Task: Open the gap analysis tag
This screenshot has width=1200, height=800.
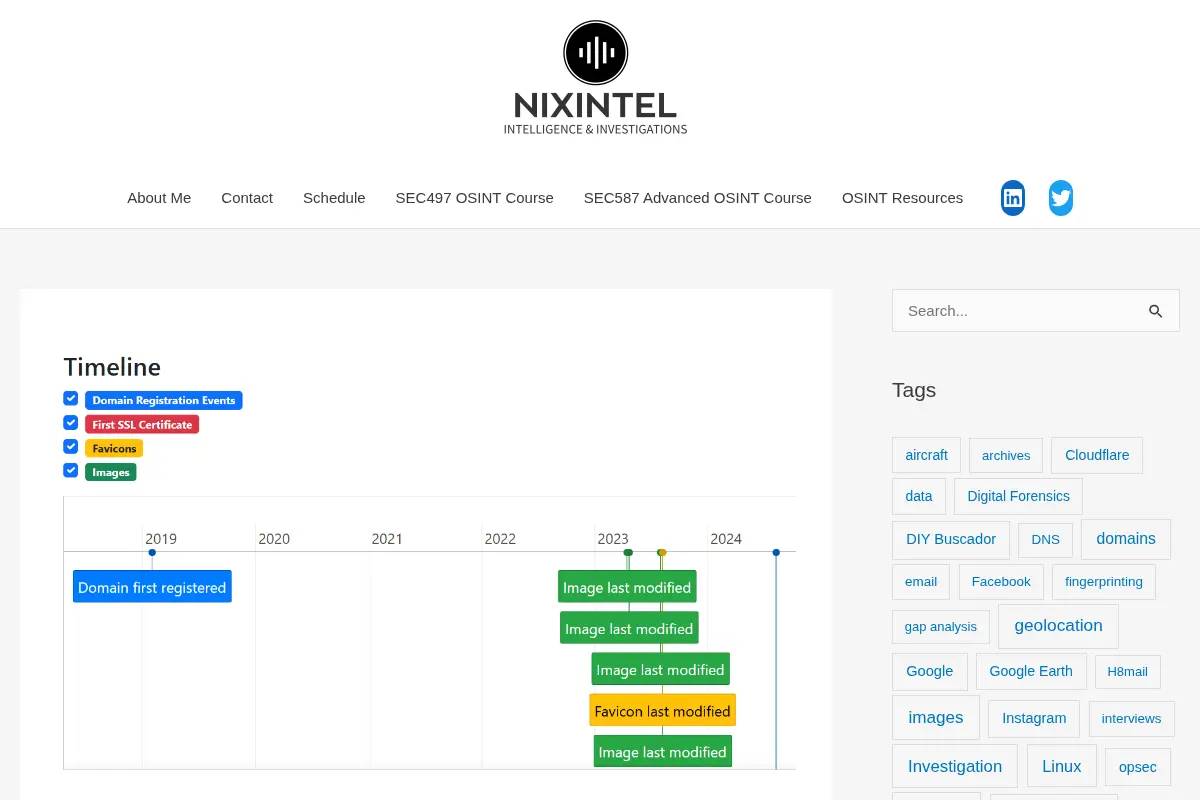Action: [941, 627]
